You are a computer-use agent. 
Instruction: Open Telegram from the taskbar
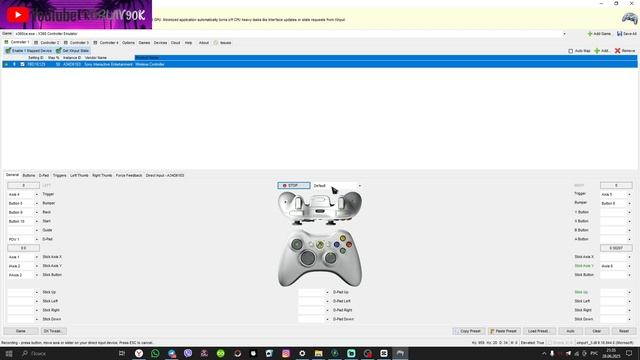(x=171, y=353)
